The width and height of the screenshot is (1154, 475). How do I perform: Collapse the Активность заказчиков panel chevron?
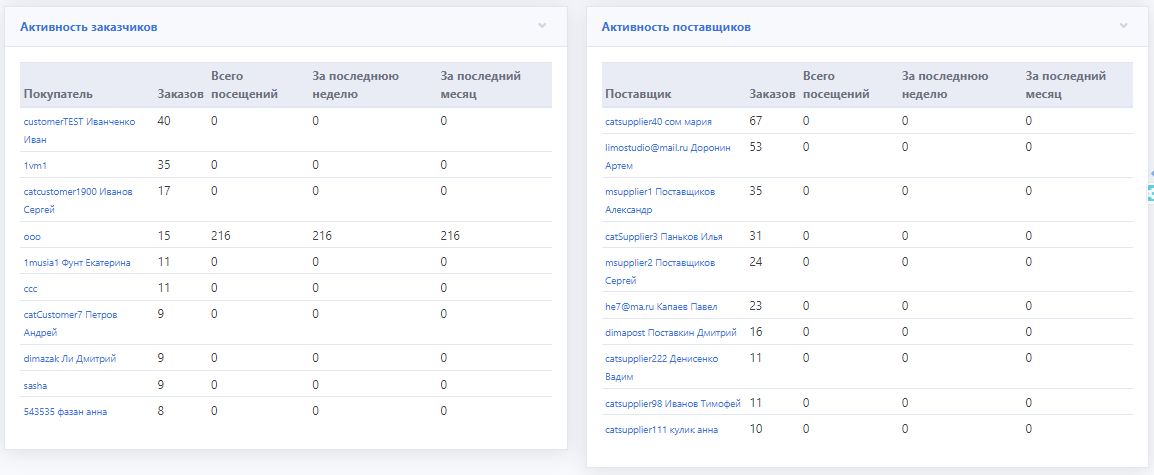pyautogui.click(x=542, y=25)
